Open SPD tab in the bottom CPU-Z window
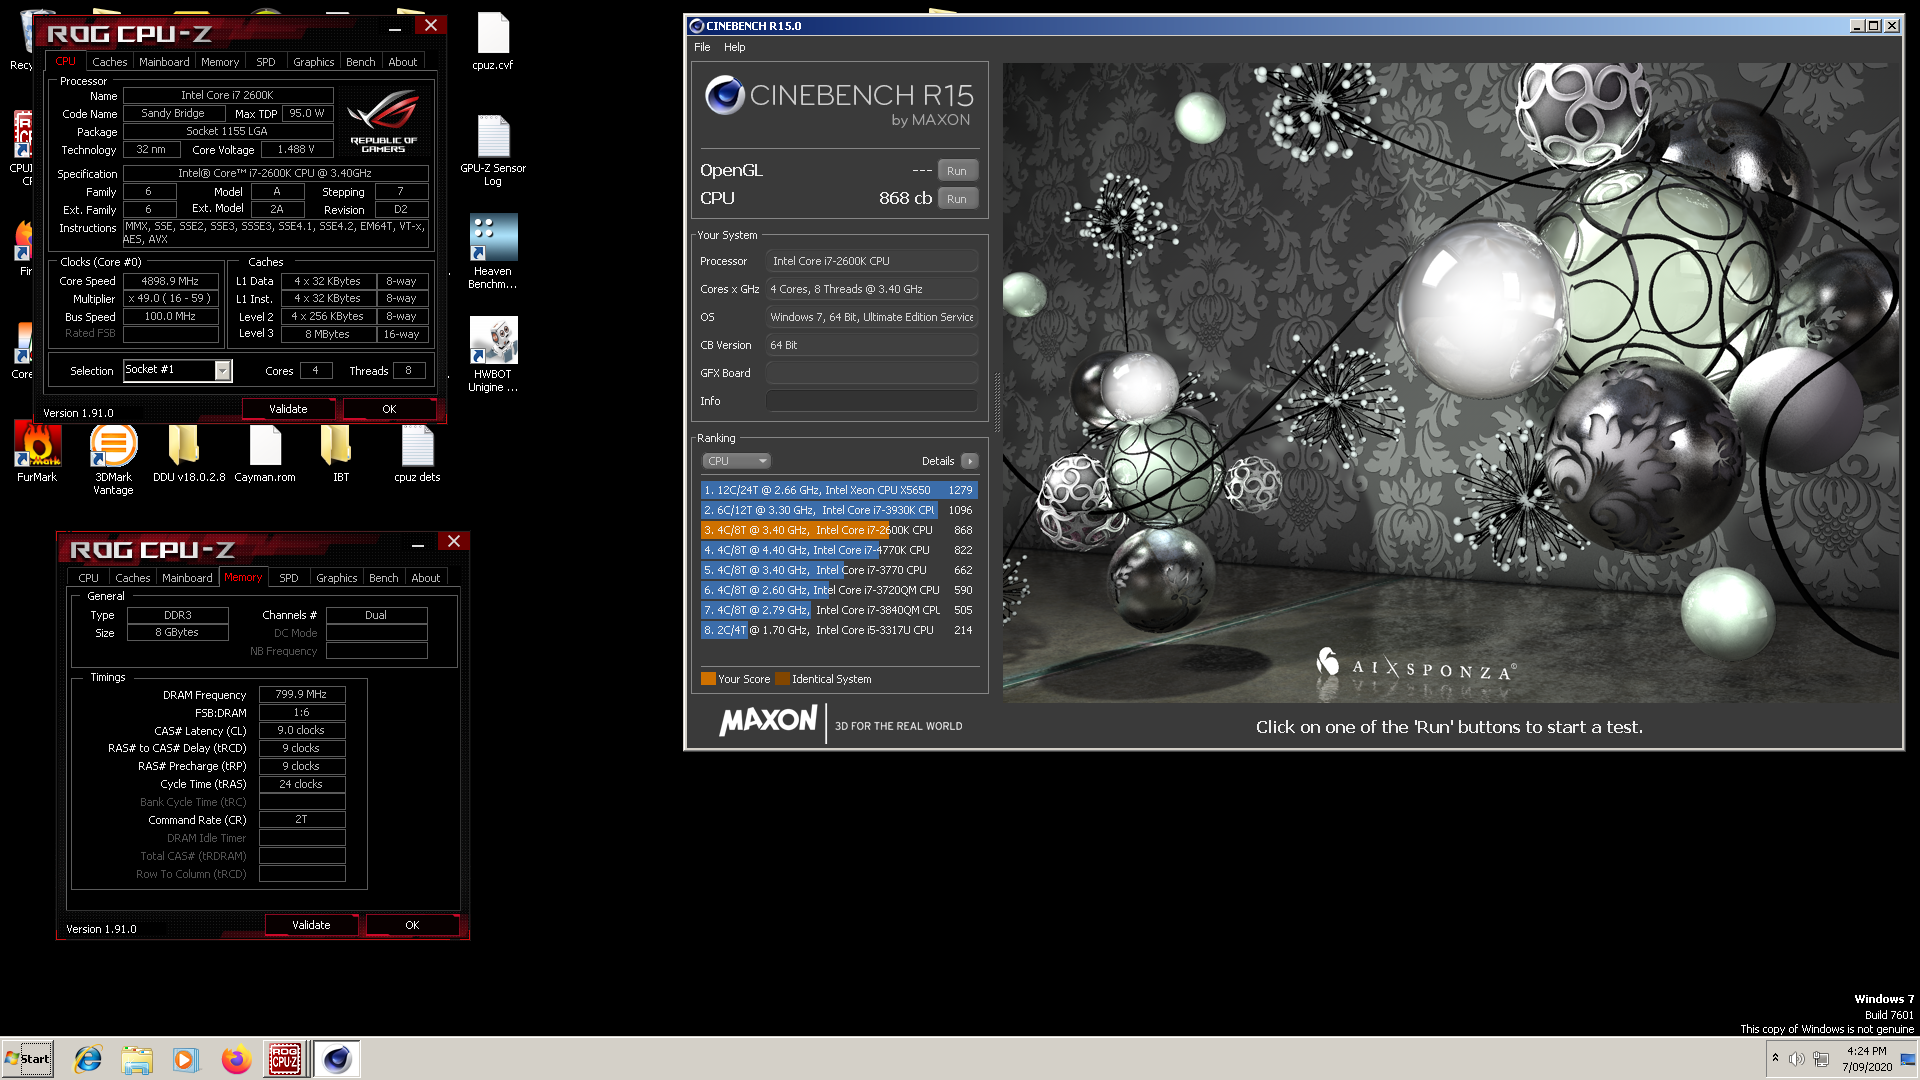Screen dimensions: 1920x1080 coord(289,578)
